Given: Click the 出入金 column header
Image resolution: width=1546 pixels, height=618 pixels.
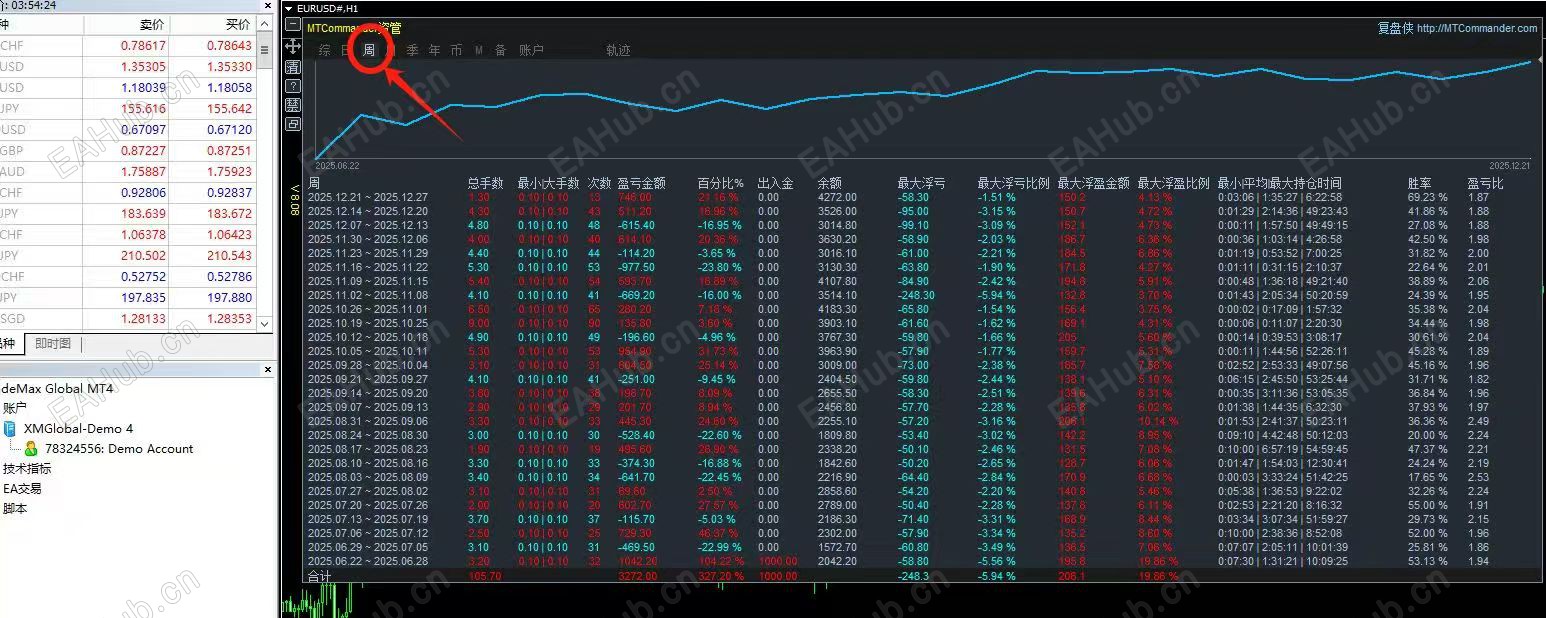Looking at the screenshot, I should (775, 184).
